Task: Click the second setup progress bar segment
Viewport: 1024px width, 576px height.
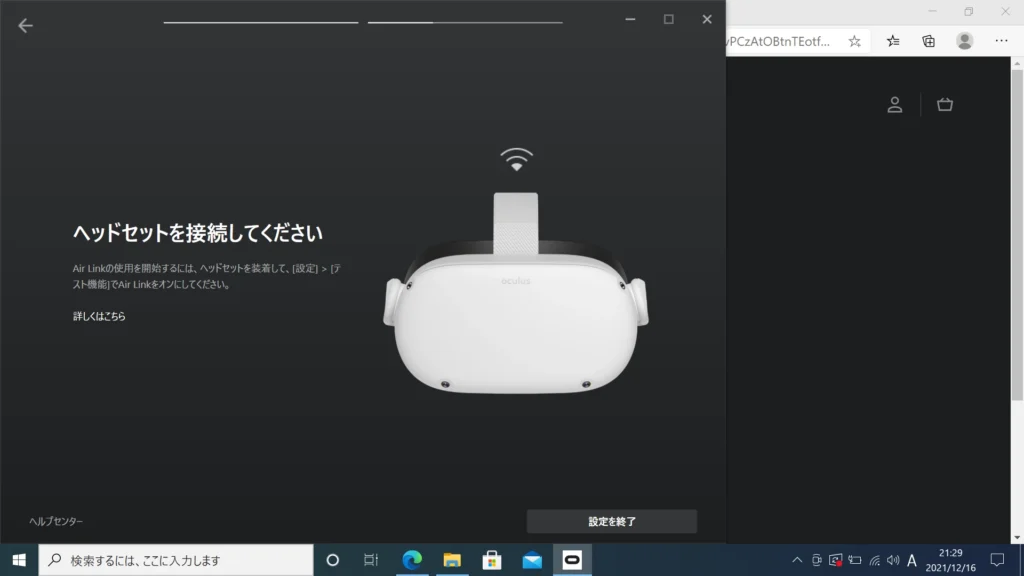Action: coord(465,22)
